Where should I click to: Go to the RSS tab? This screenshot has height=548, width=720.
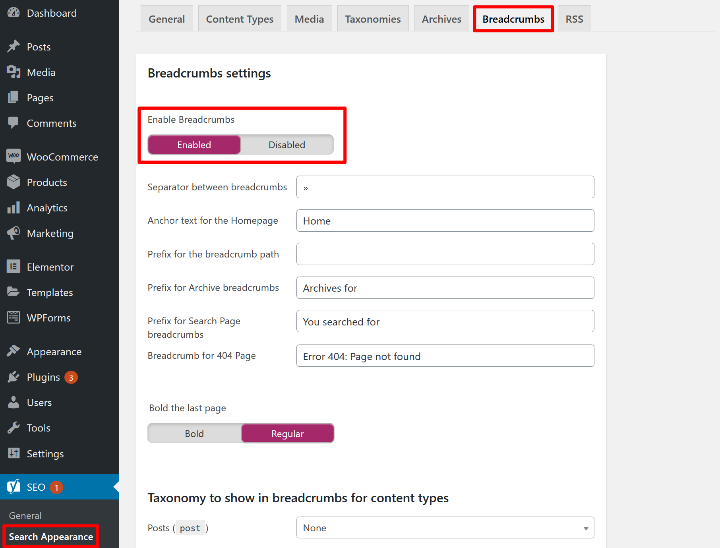[x=574, y=19]
